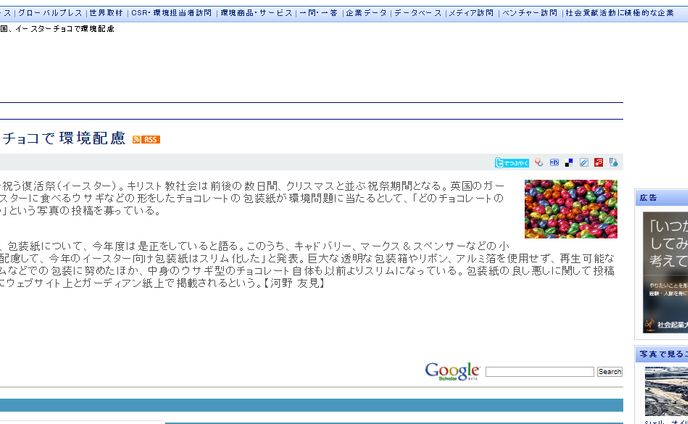Click the breadcrumb text イースターチョコで環境配慮
The image size is (688, 424).
(64, 29)
